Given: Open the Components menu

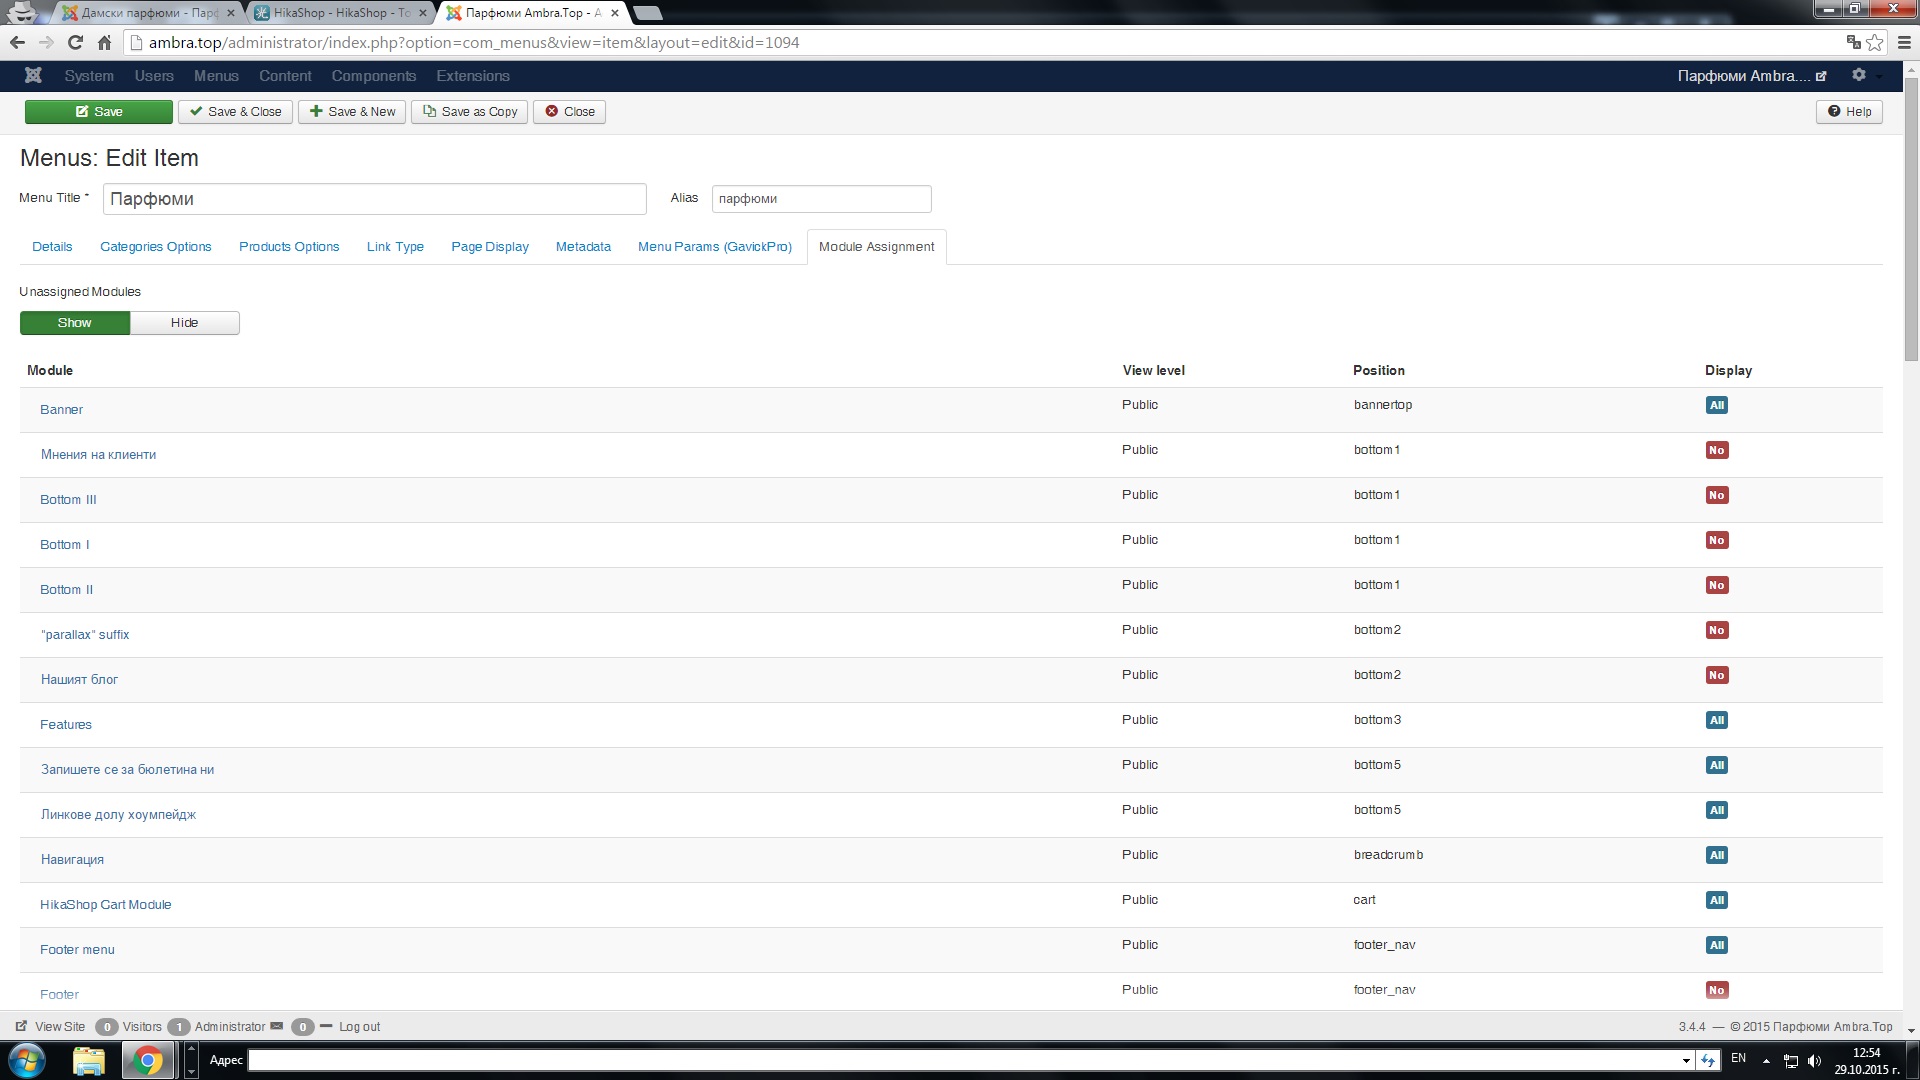Looking at the screenshot, I should pyautogui.click(x=373, y=76).
